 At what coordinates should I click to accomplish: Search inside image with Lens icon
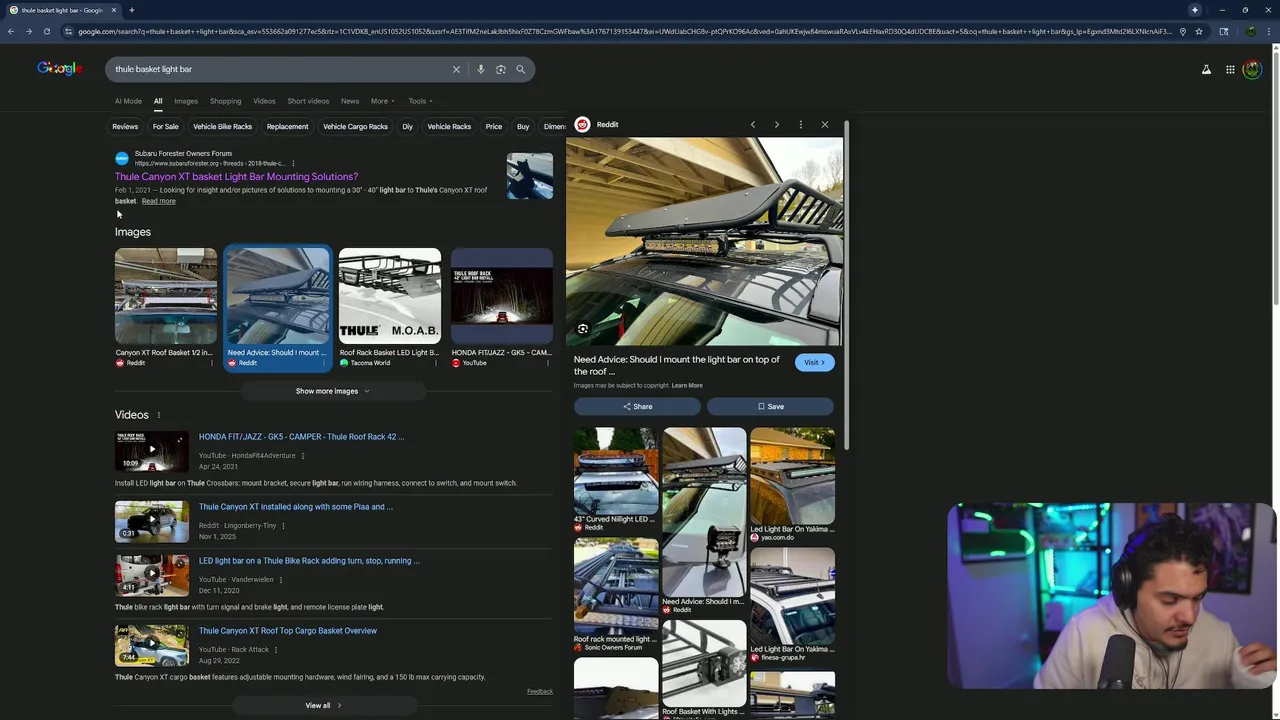click(x=583, y=329)
